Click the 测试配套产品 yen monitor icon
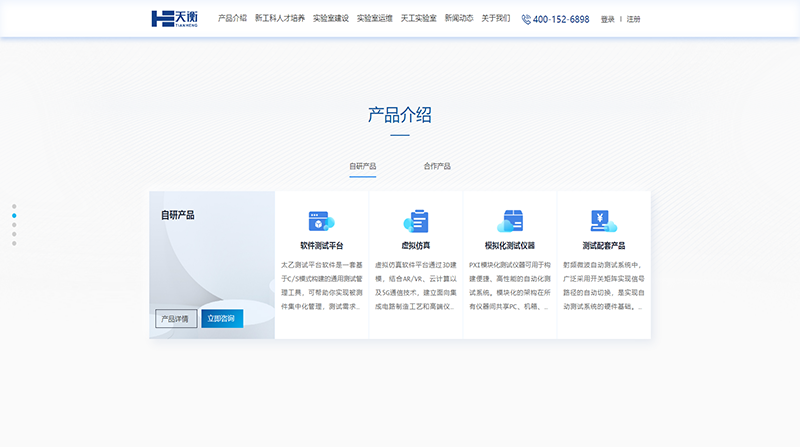Viewport: 800px width, 447px height. pos(603,221)
